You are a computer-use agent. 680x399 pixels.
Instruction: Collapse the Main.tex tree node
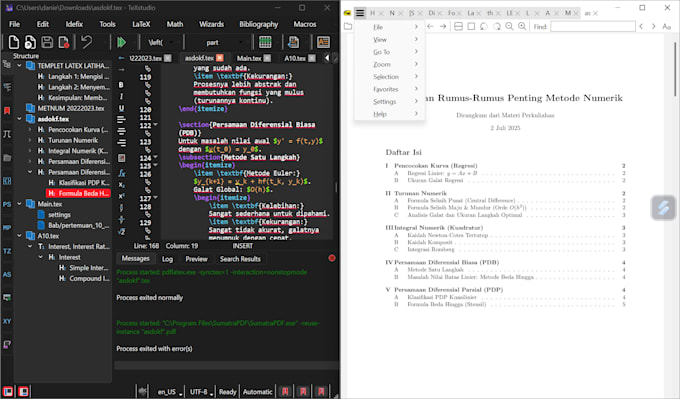(20, 204)
